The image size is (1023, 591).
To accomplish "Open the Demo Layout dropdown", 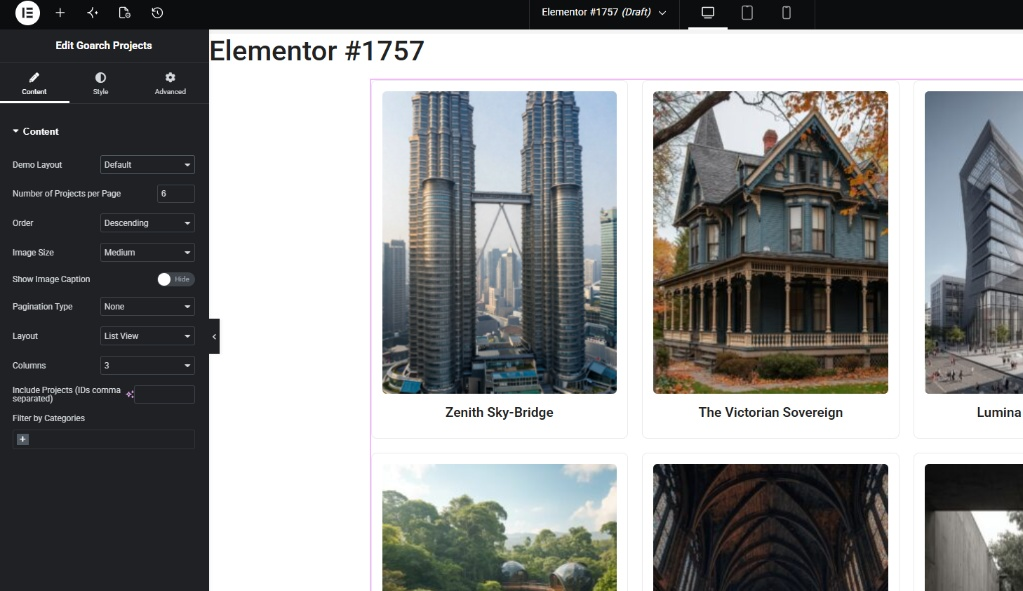I will pyautogui.click(x=147, y=164).
